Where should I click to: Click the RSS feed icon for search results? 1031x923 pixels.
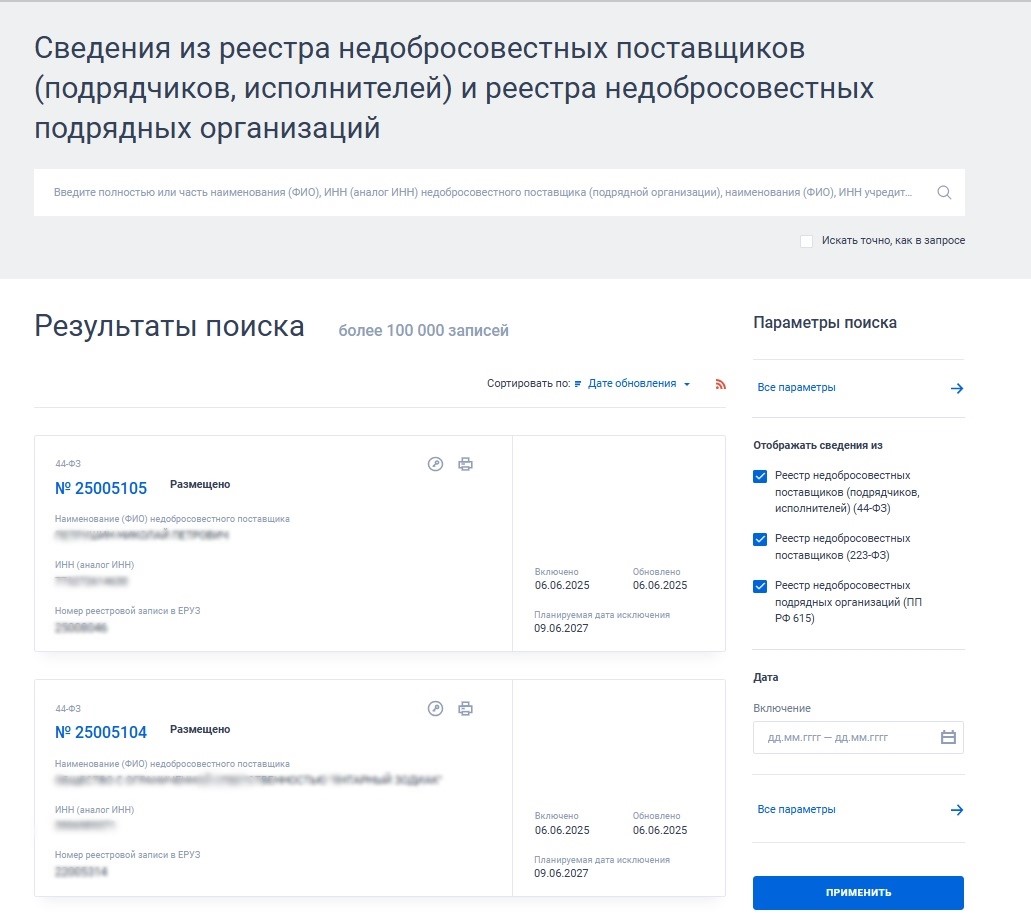point(721,383)
